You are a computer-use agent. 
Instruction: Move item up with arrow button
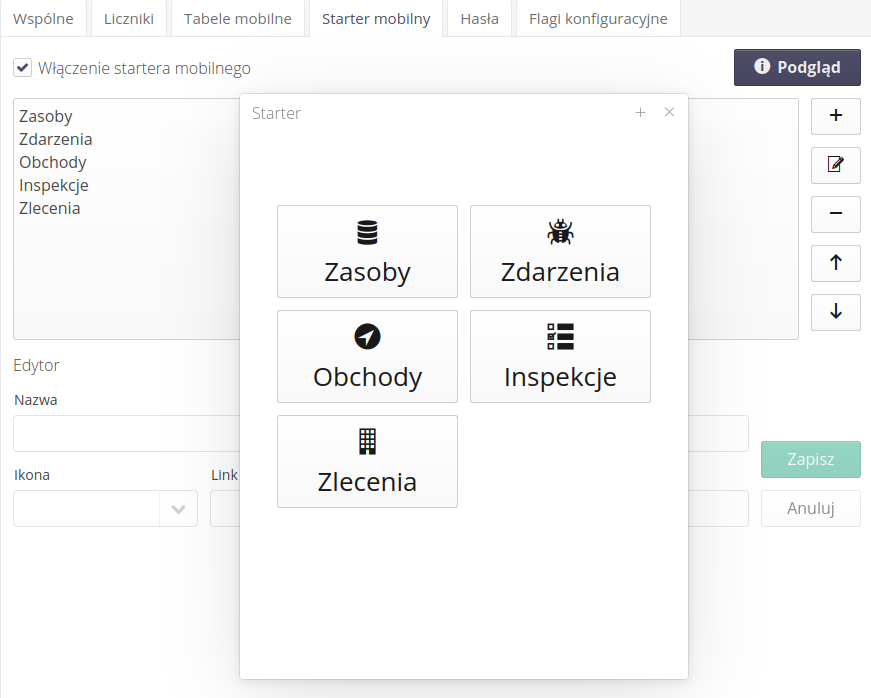pyautogui.click(x=836, y=262)
